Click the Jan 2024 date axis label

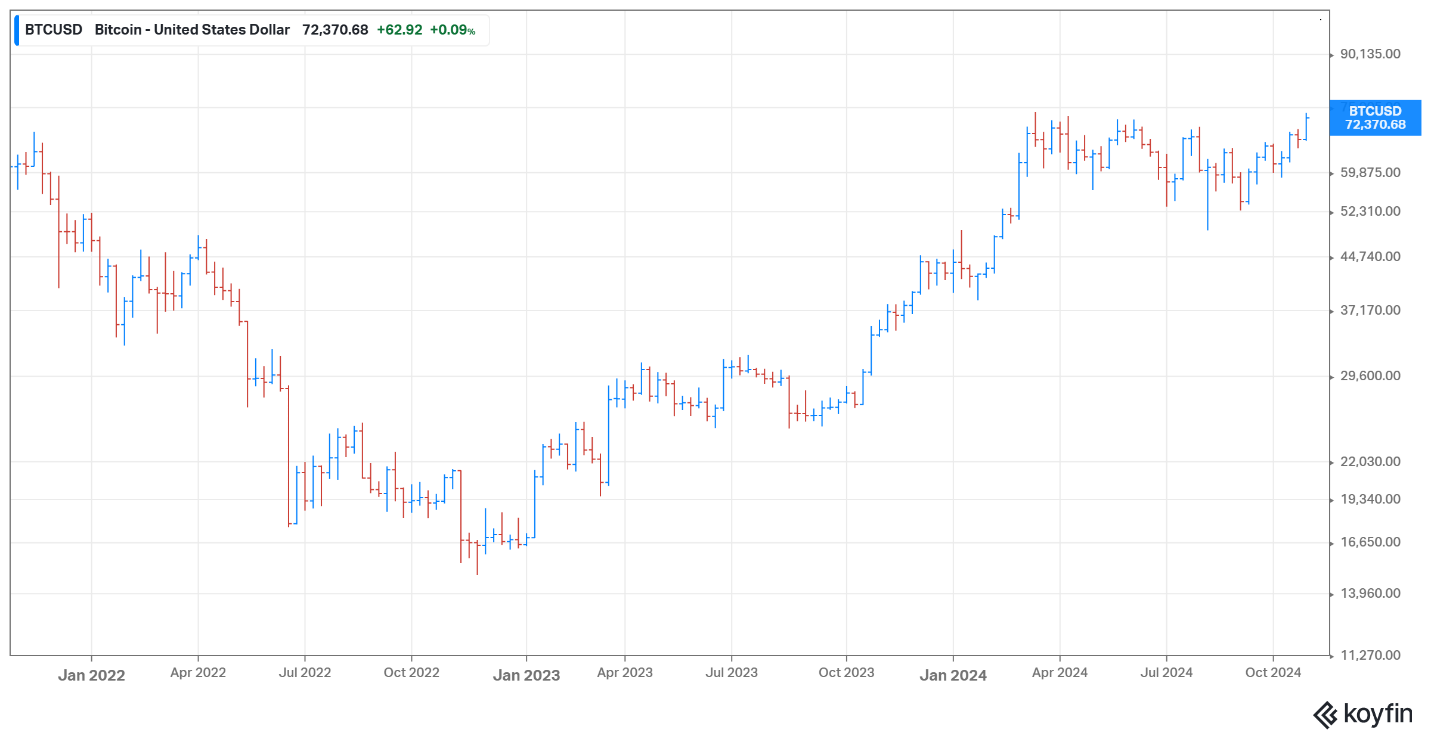(x=953, y=675)
